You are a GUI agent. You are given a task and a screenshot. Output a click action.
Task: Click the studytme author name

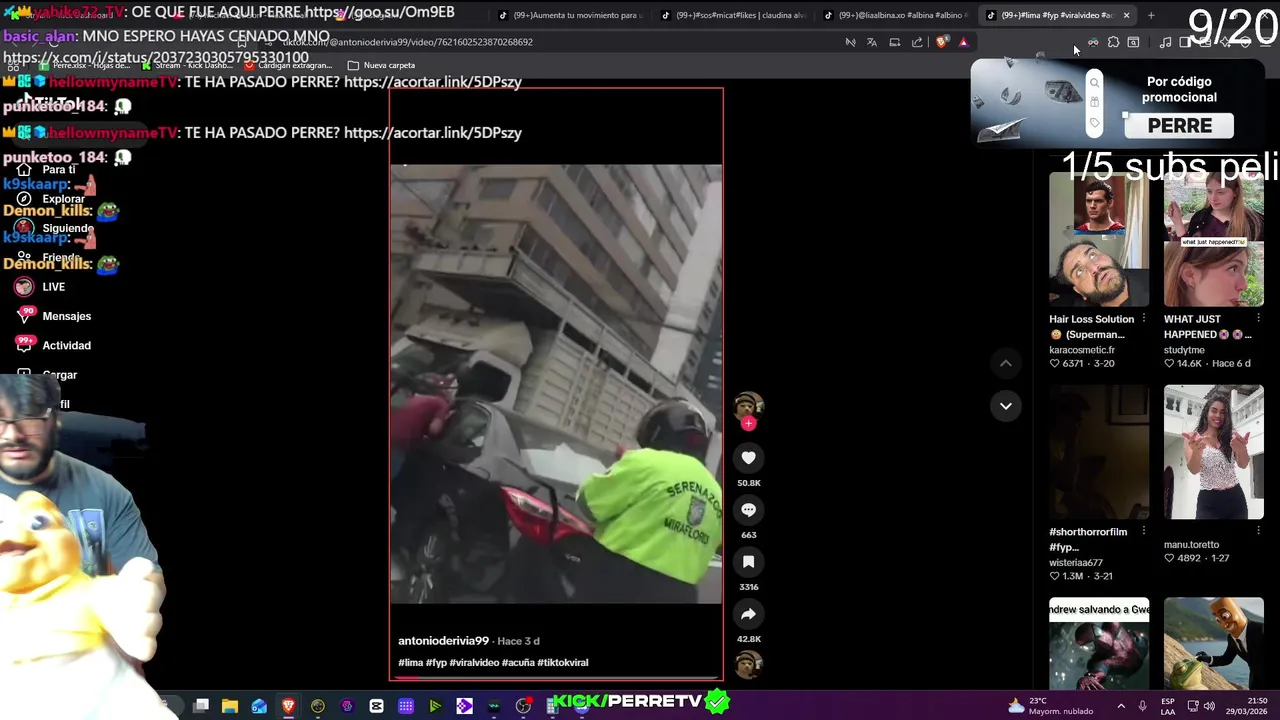pos(1184,350)
